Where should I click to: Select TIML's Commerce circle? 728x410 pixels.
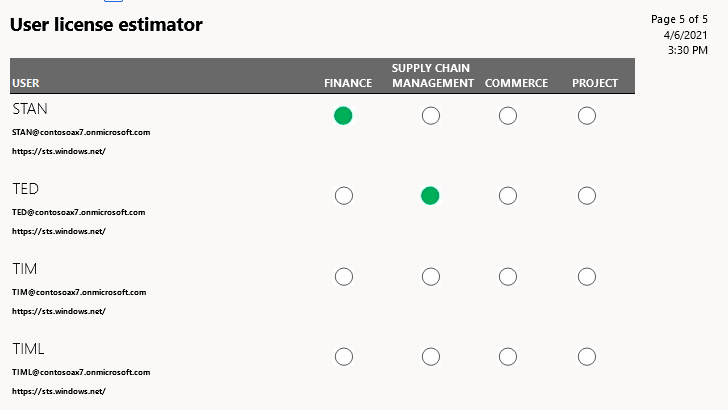508,357
